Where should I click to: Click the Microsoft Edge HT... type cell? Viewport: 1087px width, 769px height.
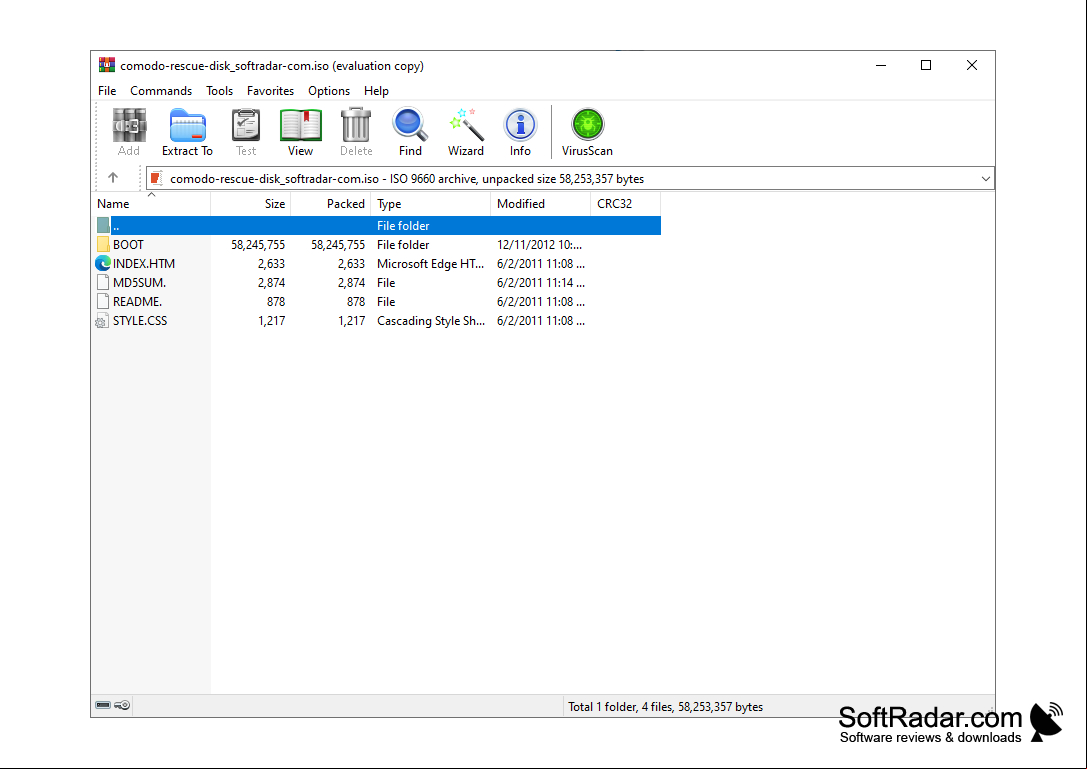point(431,263)
